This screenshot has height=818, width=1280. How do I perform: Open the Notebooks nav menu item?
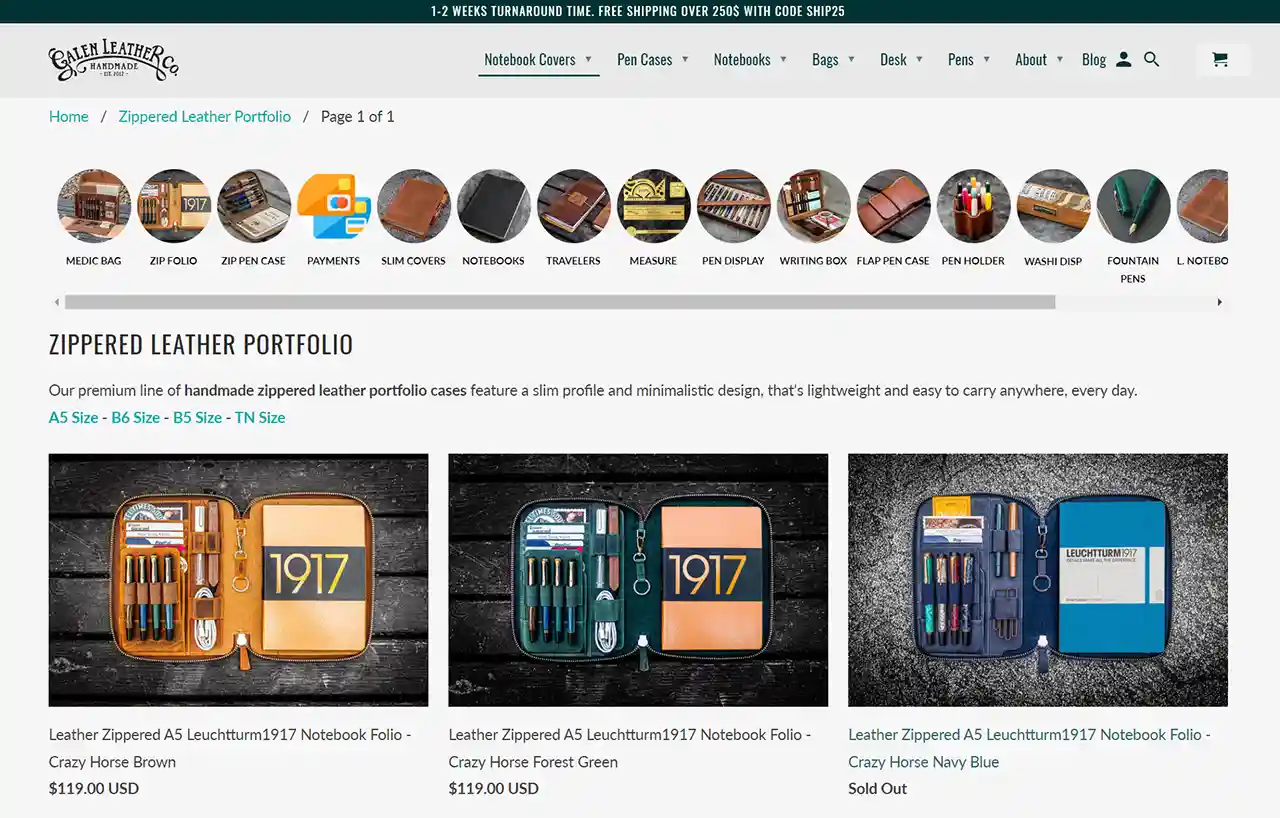(x=742, y=60)
